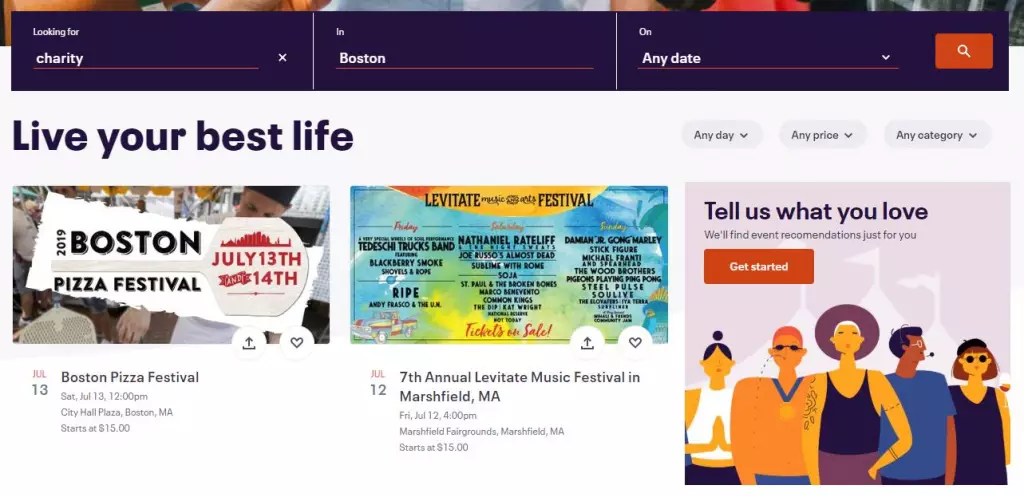Expand the Any price filter
Viewport: 1024px width, 497px height.
[822, 135]
